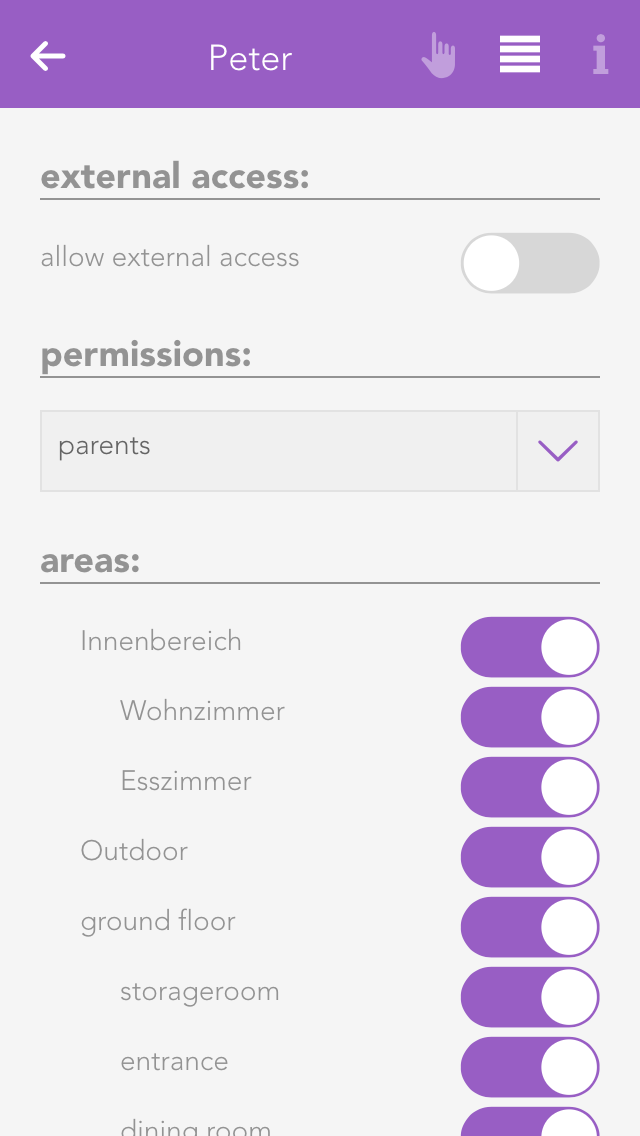640x1136 pixels.
Task: Open the list view lines icon
Action: point(520,55)
